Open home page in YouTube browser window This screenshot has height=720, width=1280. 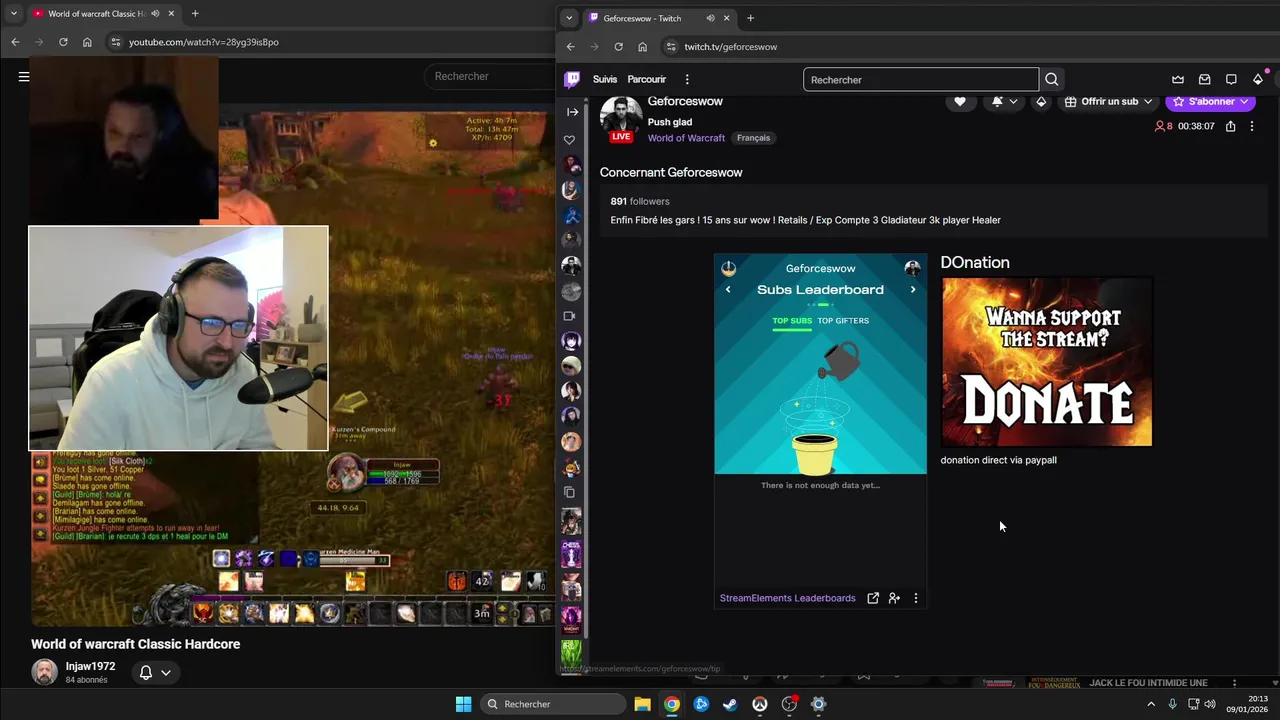(x=87, y=42)
